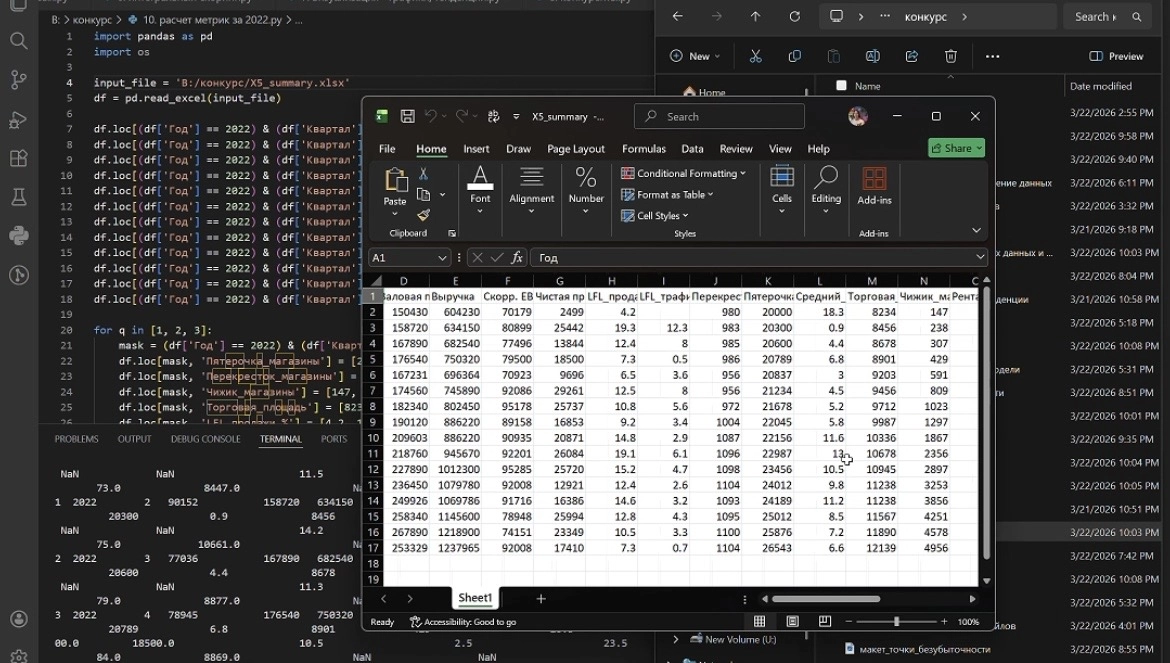
Task: Click Save icon in Excel title bar
Action: (x=407, y=116)
